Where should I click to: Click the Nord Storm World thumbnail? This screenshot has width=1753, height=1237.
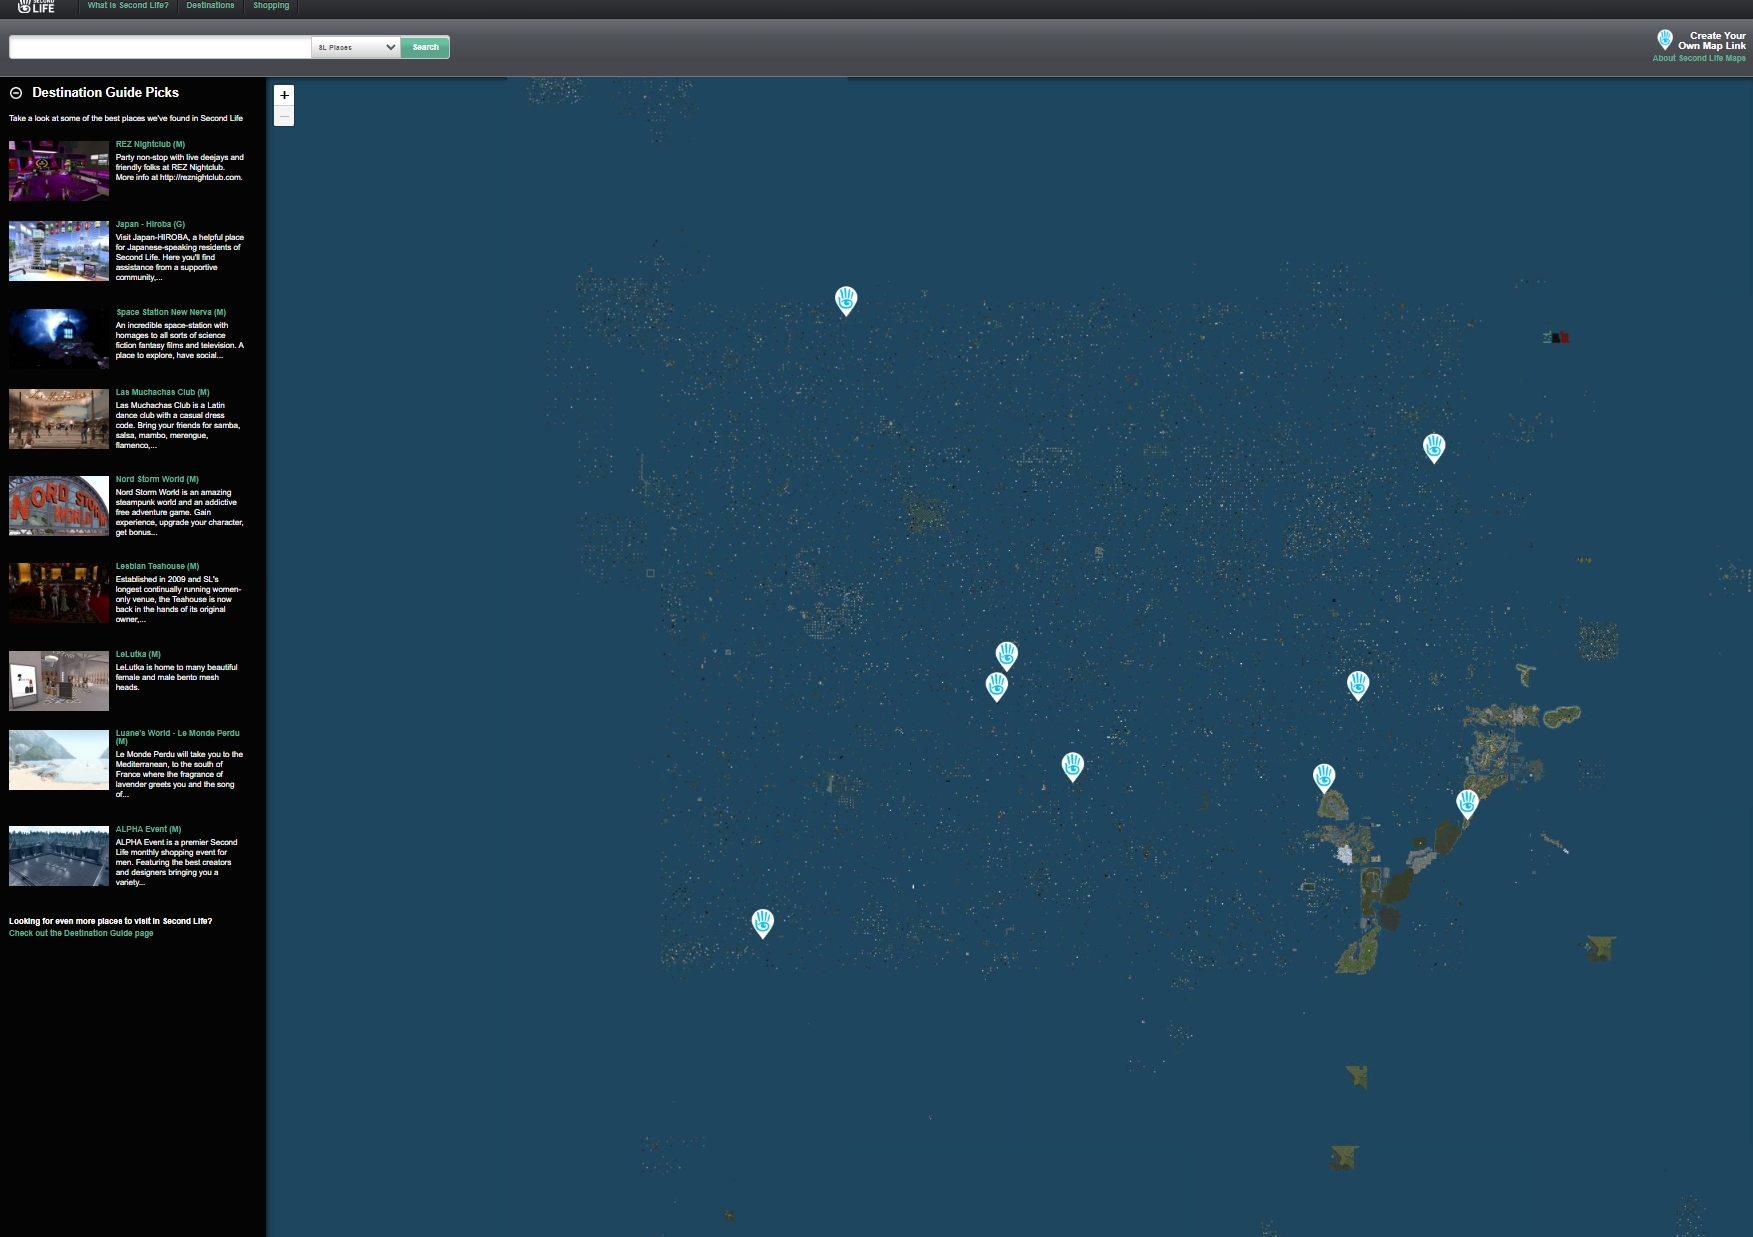point(59,506)
